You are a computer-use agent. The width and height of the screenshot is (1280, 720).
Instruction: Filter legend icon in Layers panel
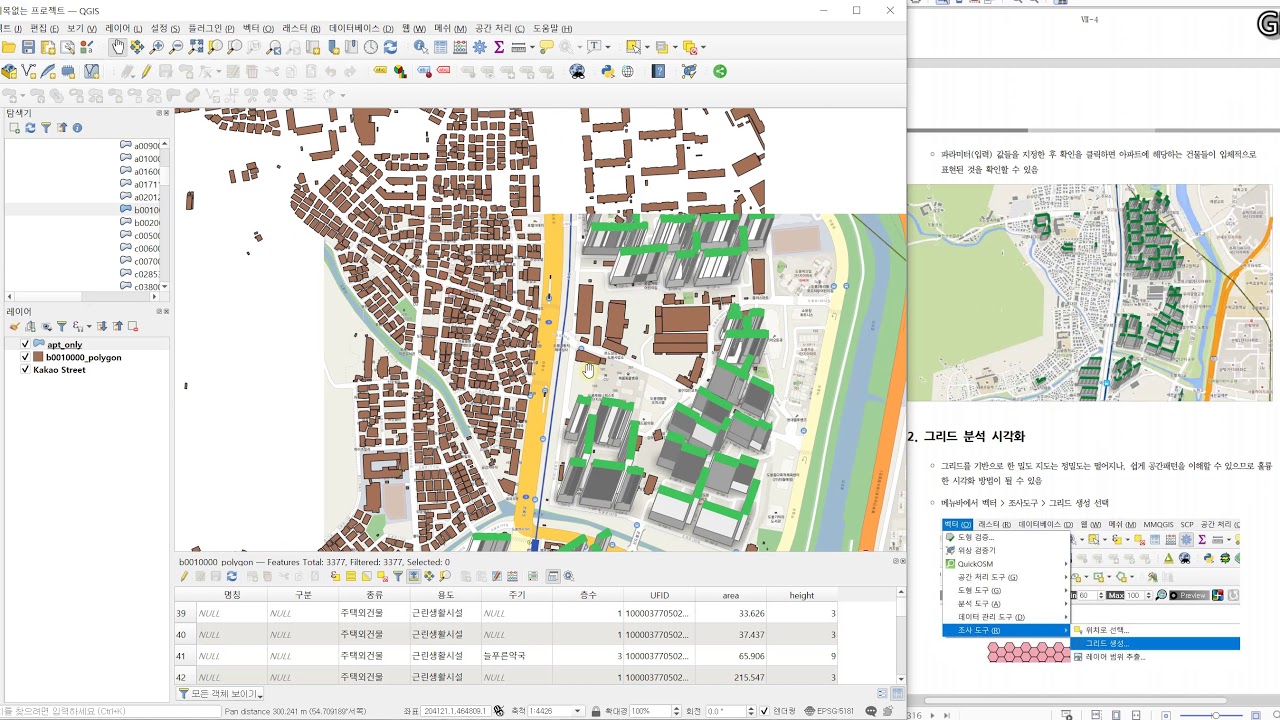(61, 327)
